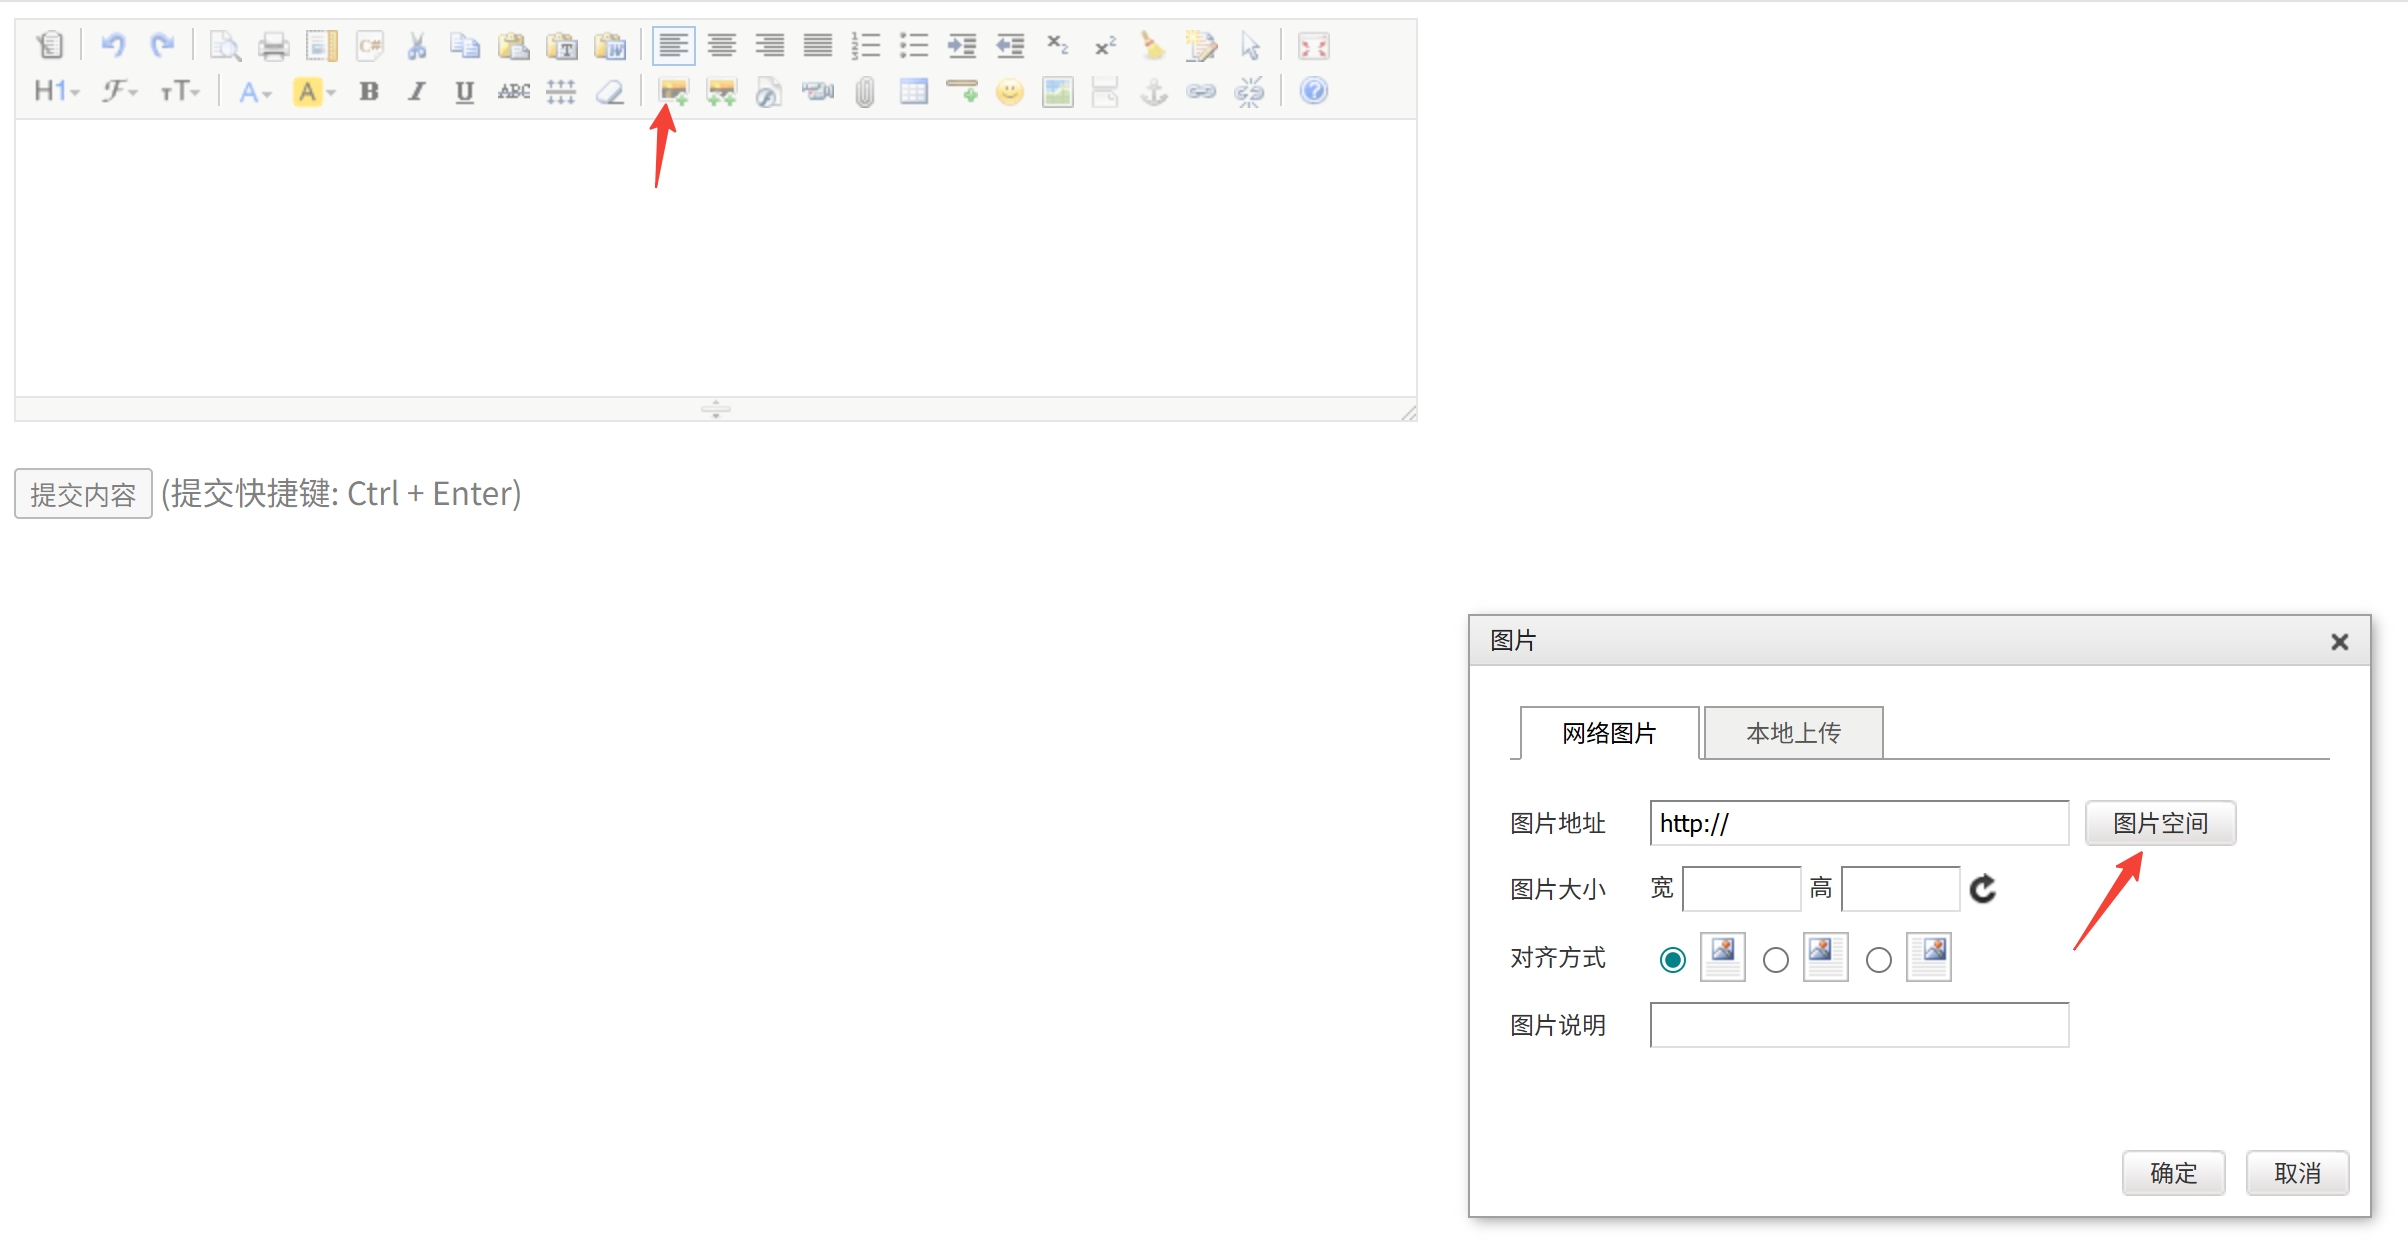Click the select all cursor icon
2408x1248 pixels.
[1250, 46]
